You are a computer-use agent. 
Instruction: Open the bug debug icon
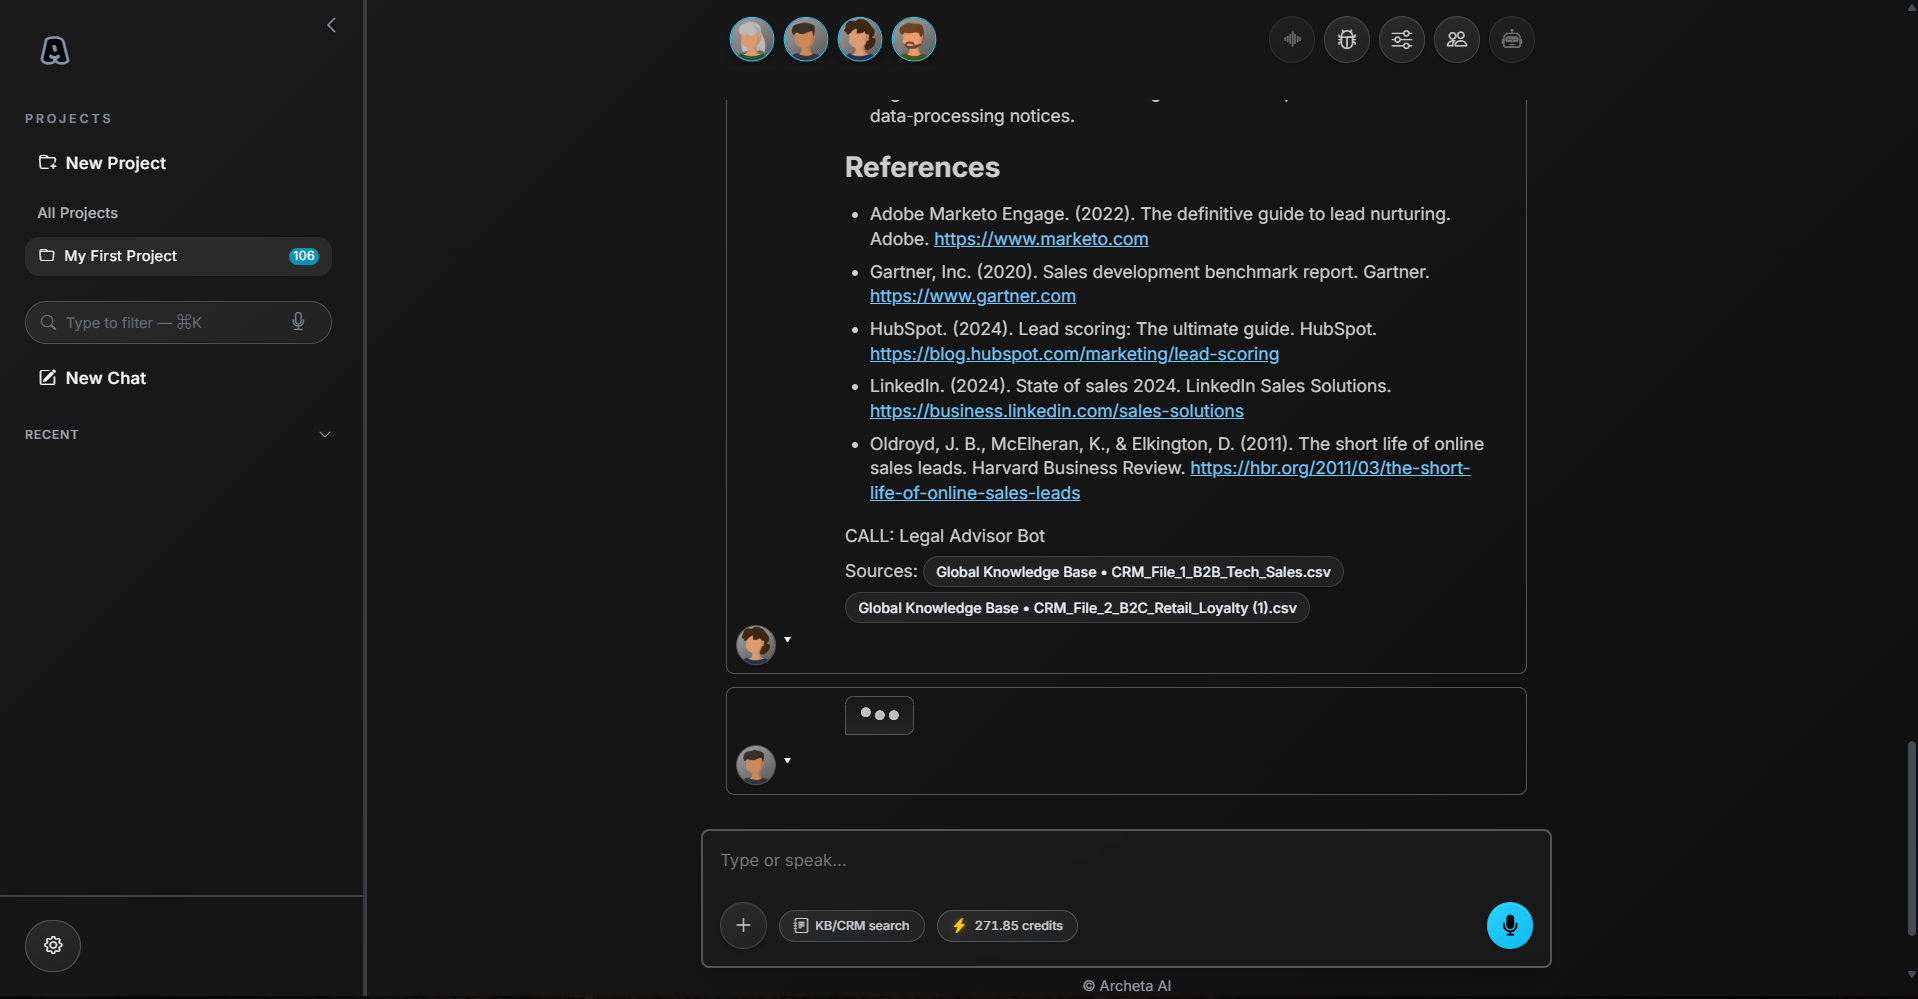click(1347, 40)
